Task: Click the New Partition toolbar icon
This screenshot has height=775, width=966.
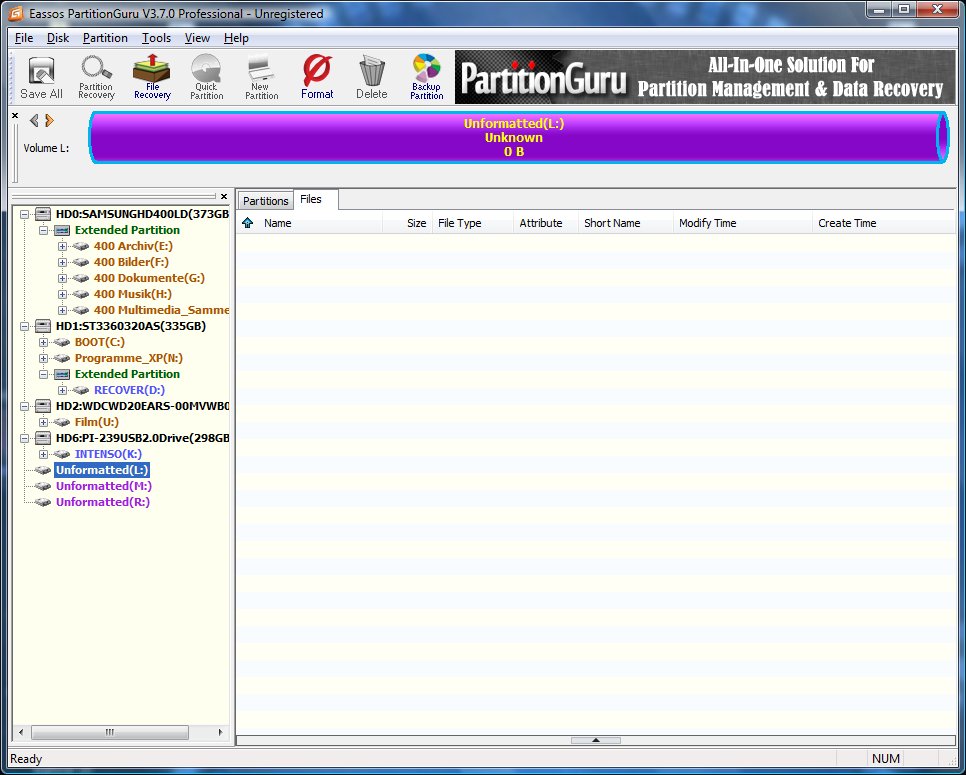Action: [x=261, y=78]
